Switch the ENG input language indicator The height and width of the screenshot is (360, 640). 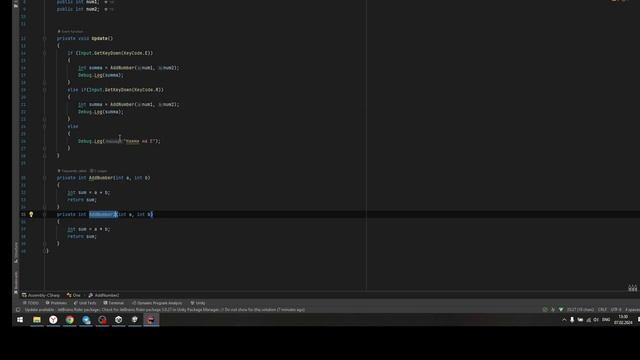click(606, 320)
